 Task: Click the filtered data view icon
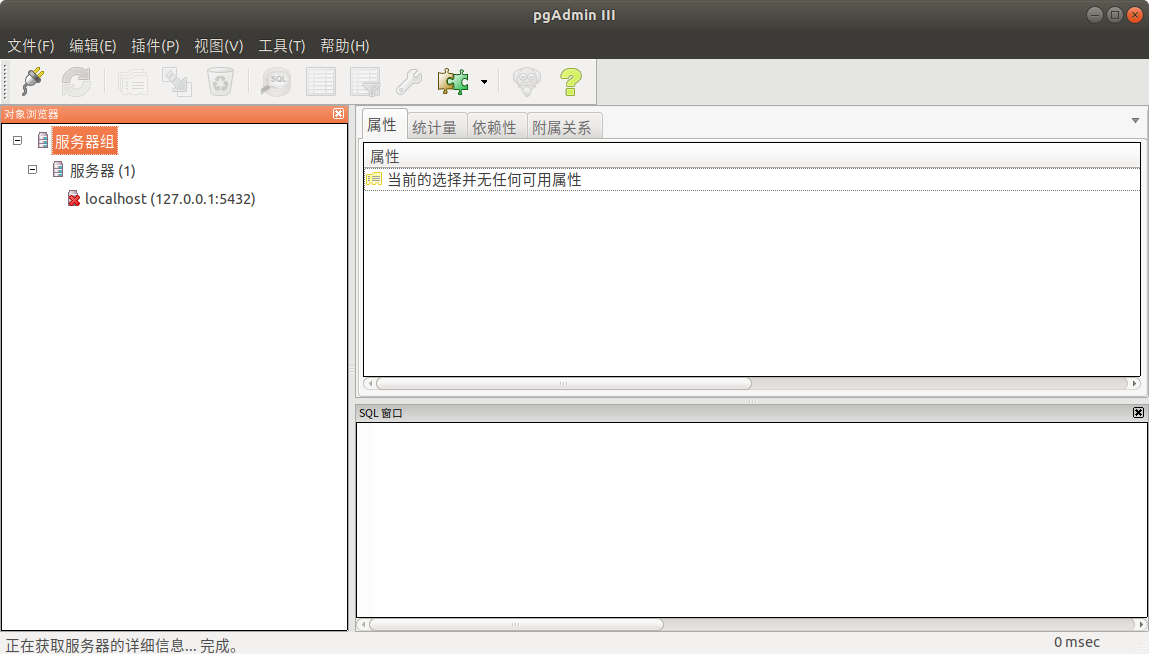pos(364,81)
